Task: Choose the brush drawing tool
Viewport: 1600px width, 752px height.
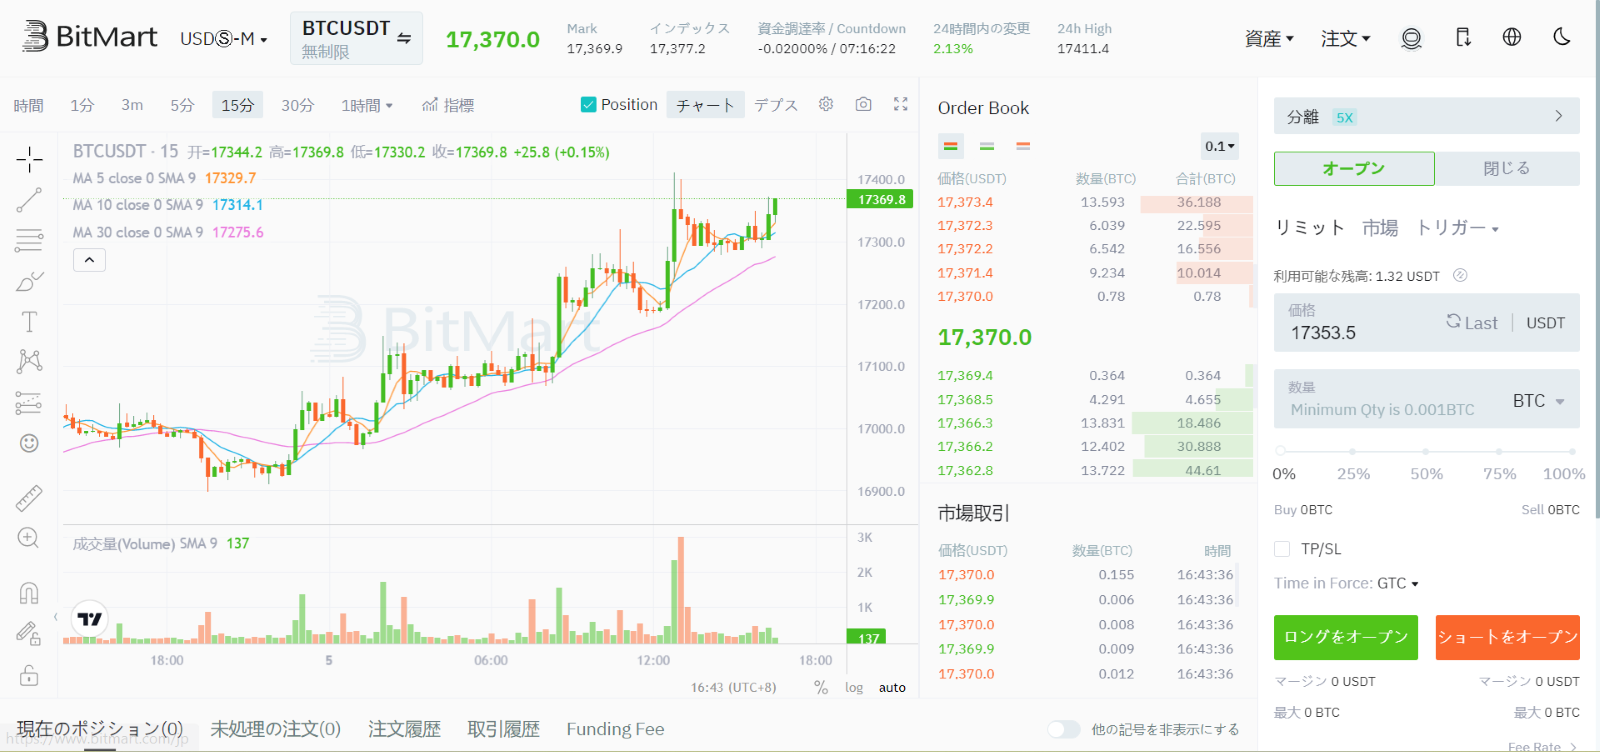Action: tap(29, 282)
